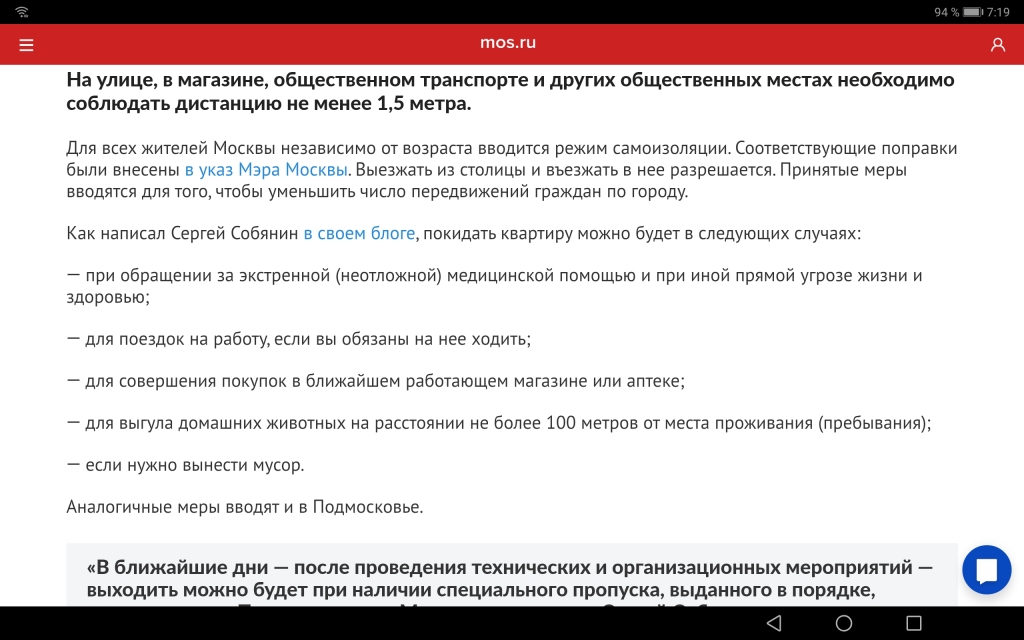
Task: Tap the battery icon in the status bar
Action: [x=973, y=12]
